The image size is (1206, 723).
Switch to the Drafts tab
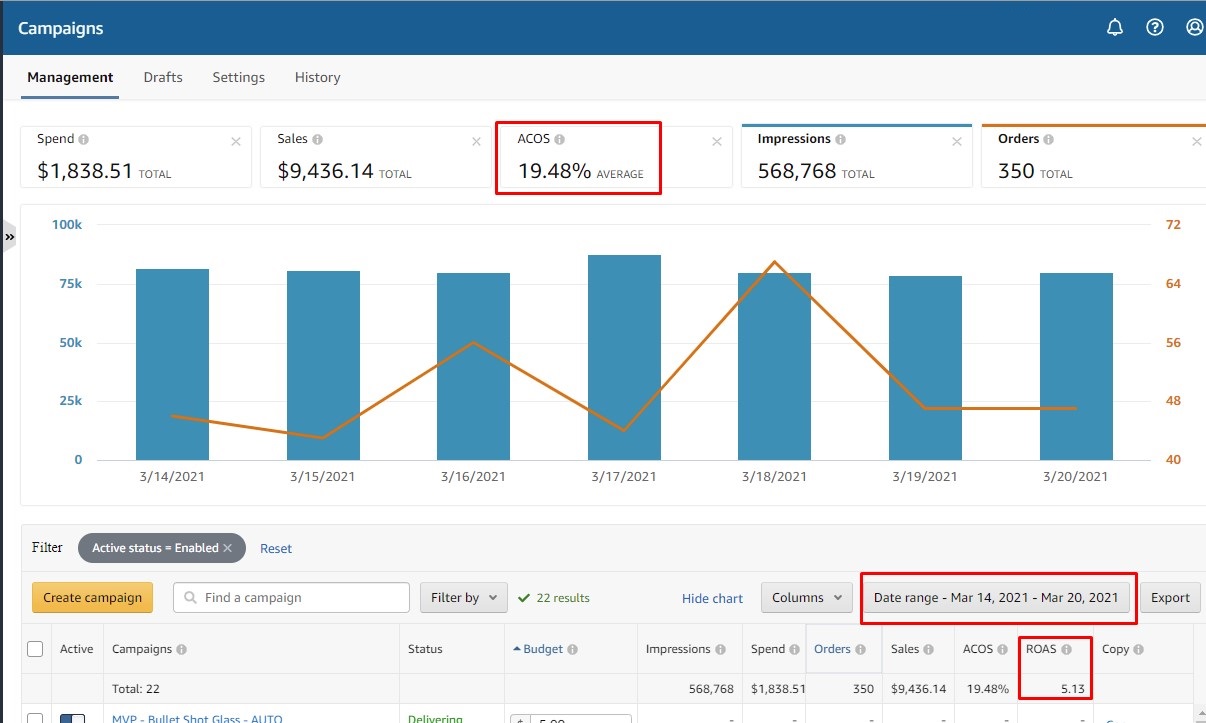coord(163,77)
